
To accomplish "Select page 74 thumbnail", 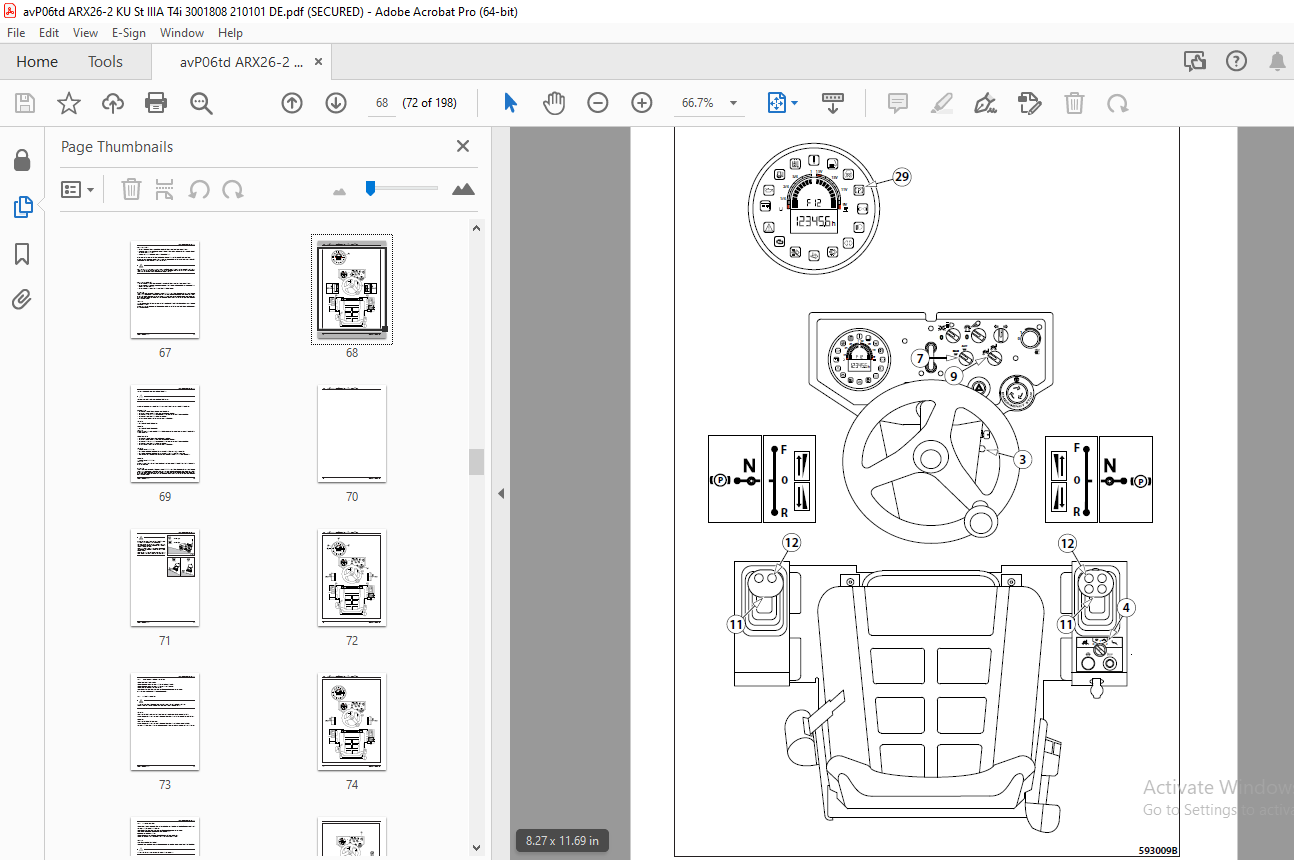I will (x=352, y=722).
